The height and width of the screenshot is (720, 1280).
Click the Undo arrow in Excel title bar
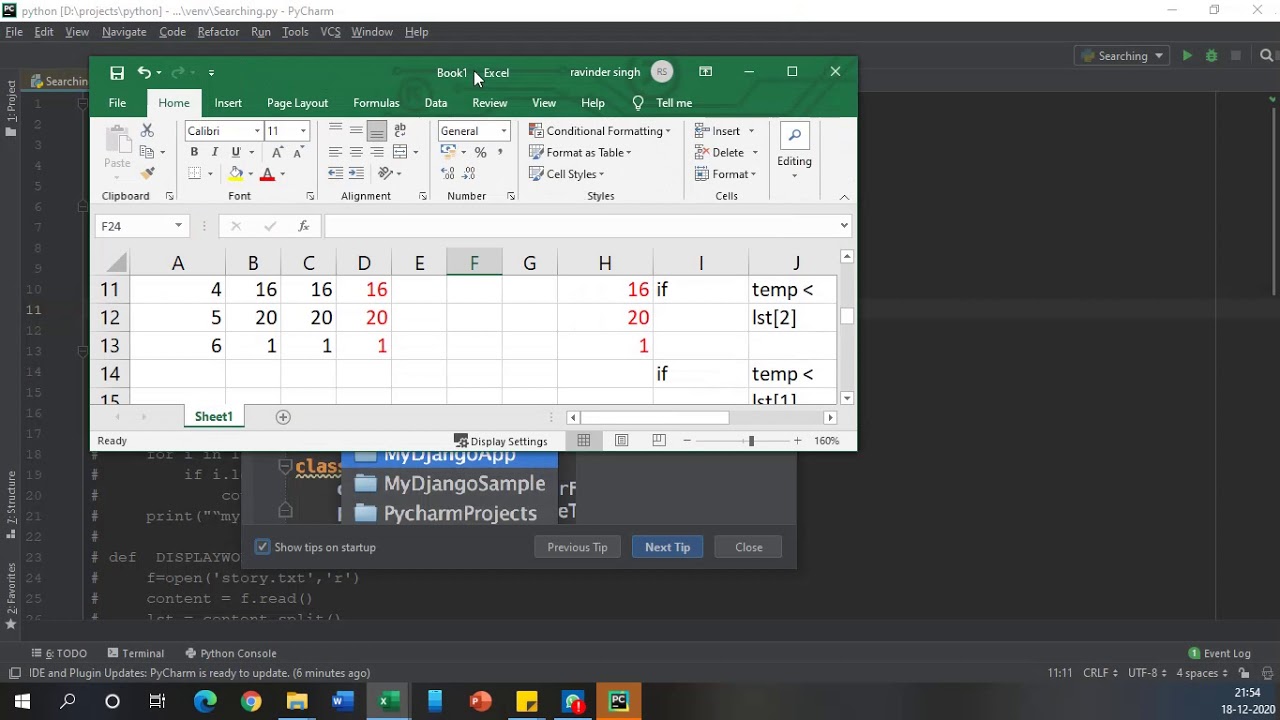144,72
